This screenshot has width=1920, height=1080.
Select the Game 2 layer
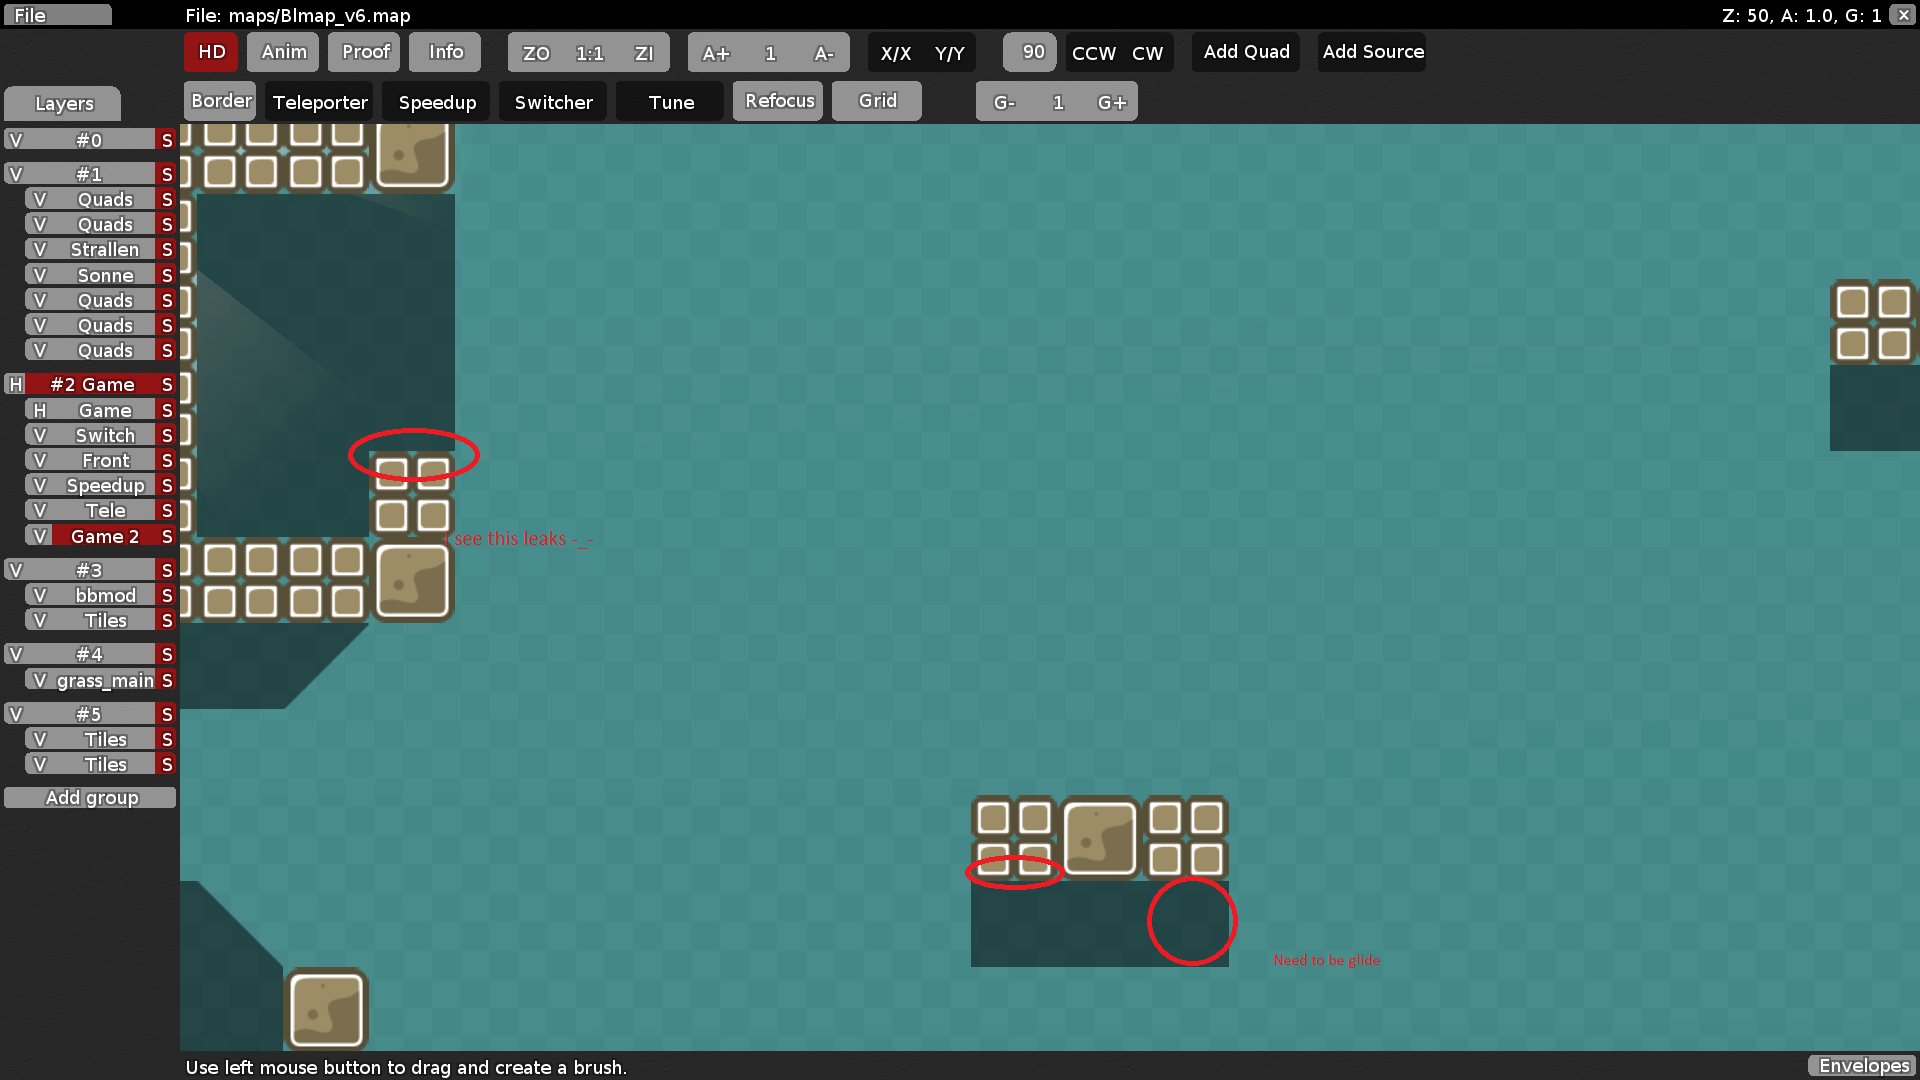tap(104, 536)
